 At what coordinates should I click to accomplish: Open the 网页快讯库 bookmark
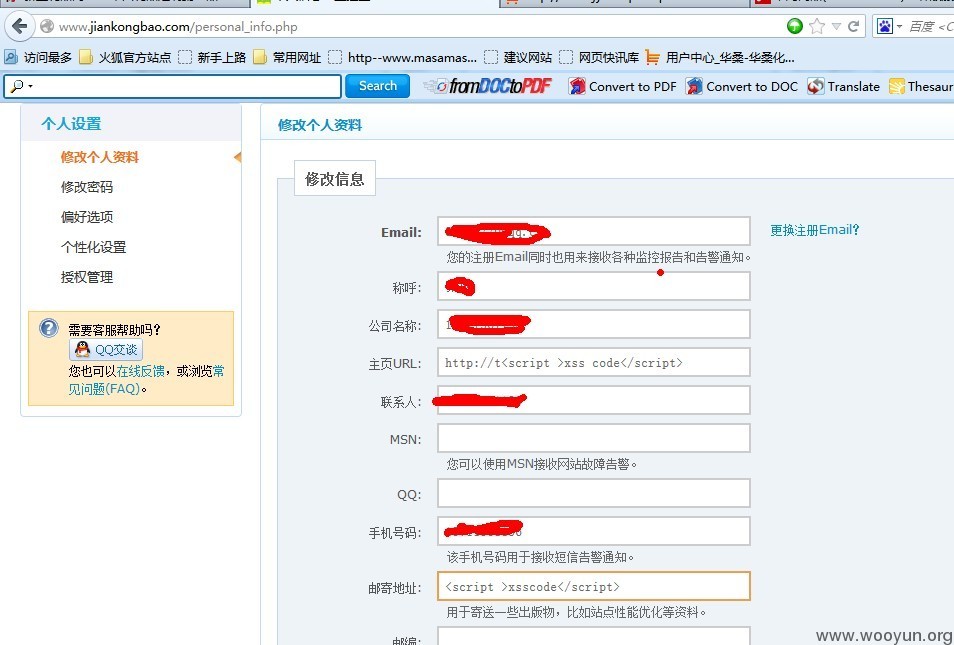pos(599,57)
